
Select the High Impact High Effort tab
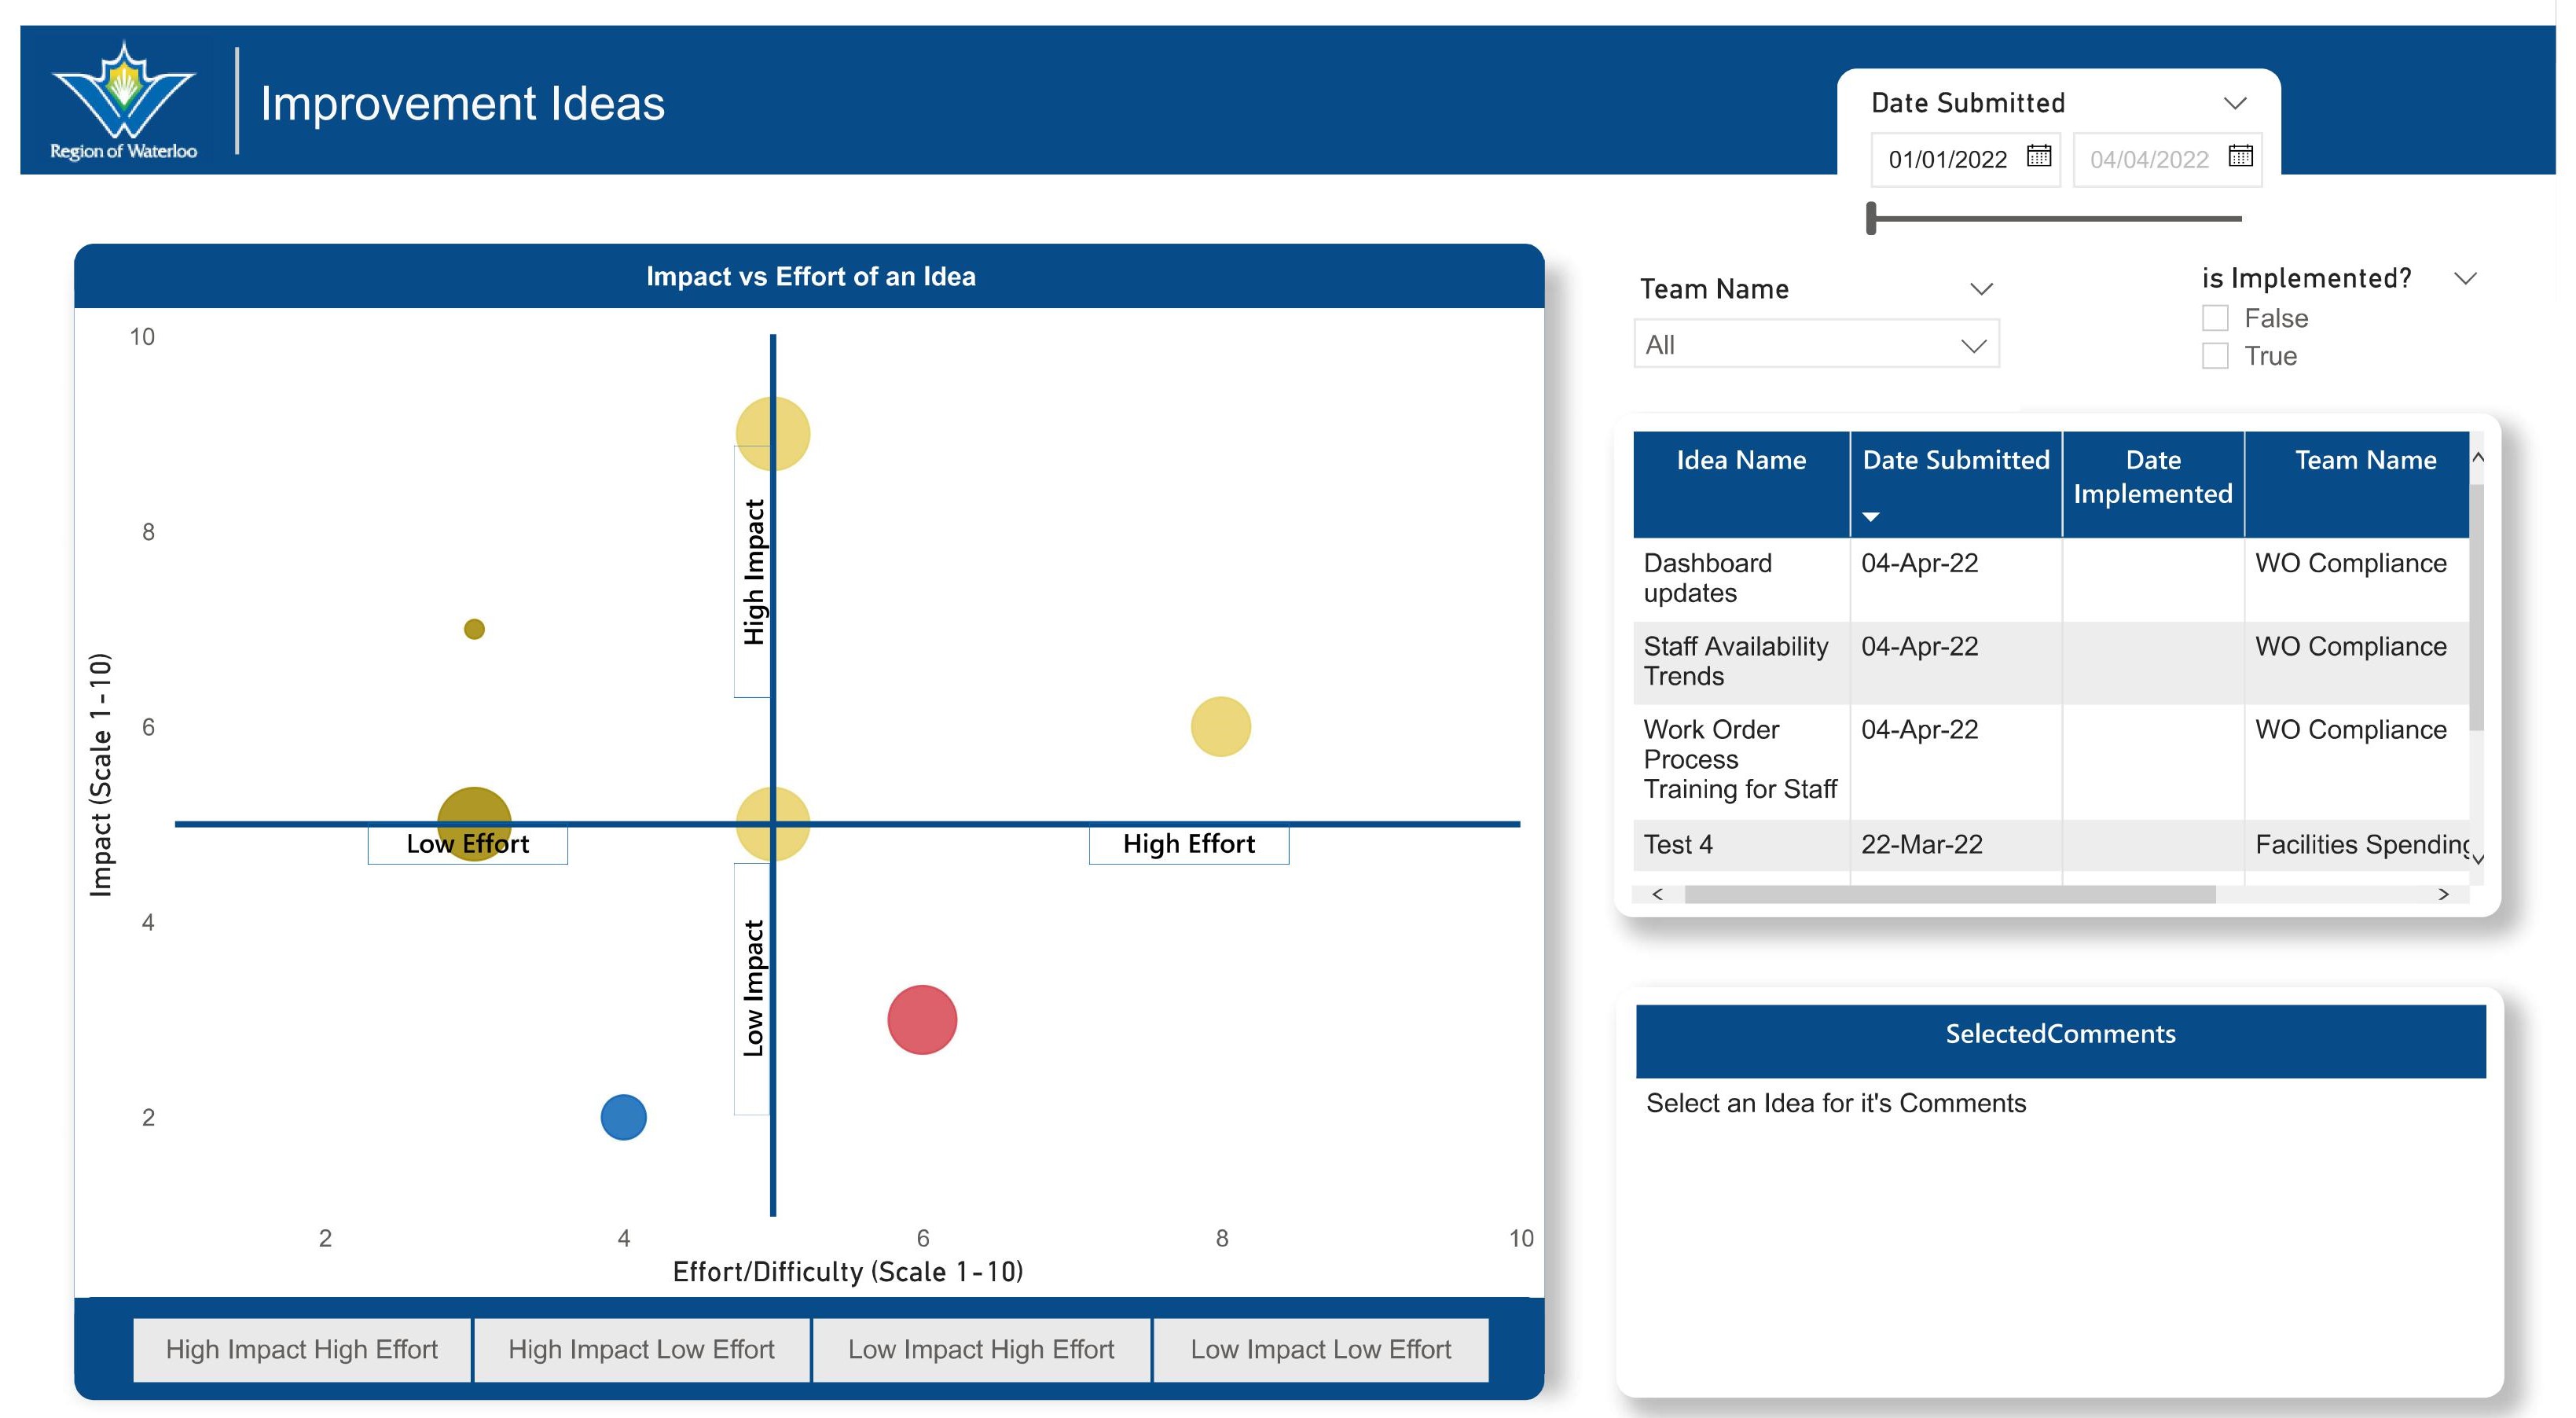pyautogui.click(x=301, y=1349)
